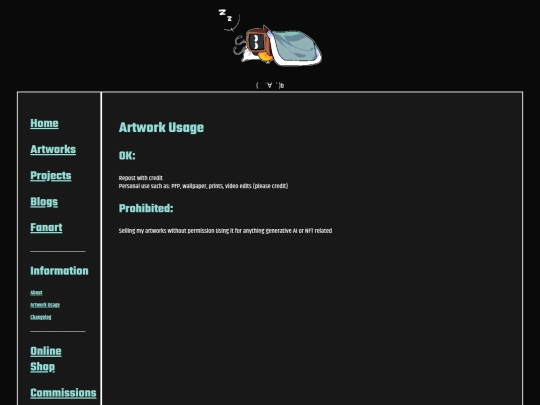Click the Artwork Usage page heading
Screen dimensions: 540x405
pyautogui.click(x=161, y=127)
